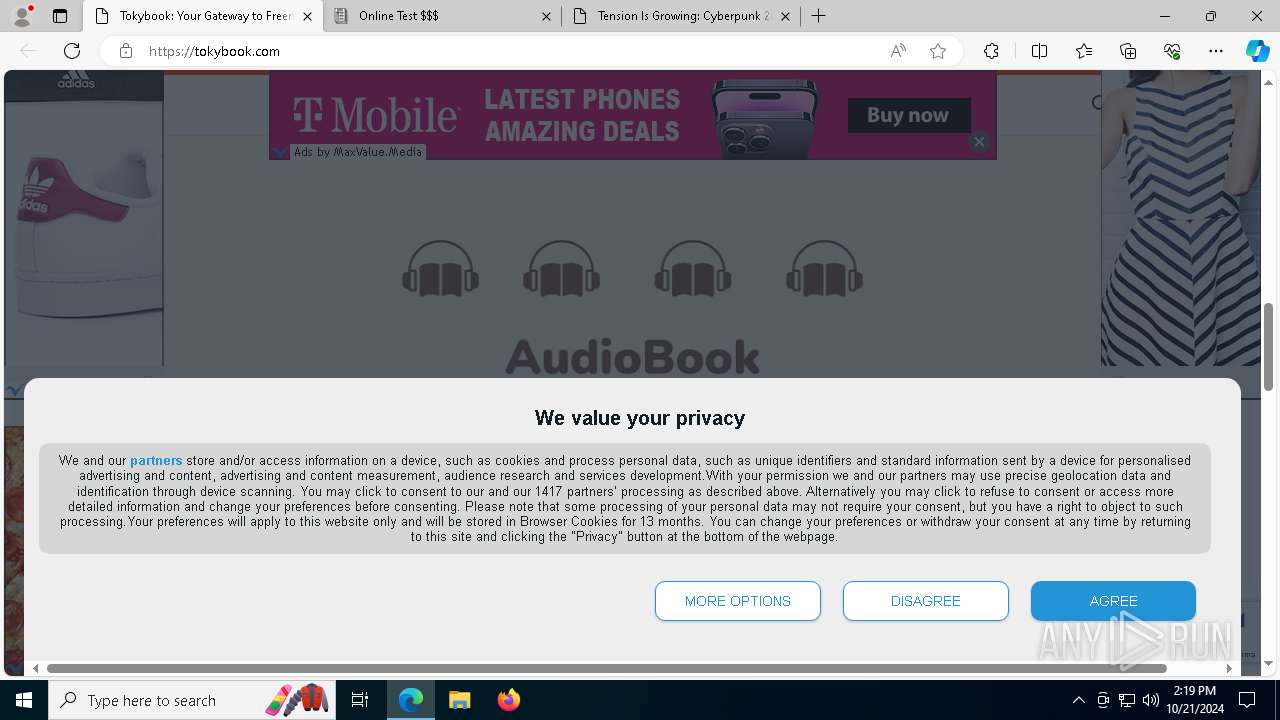Viewport: 1280px width, 720px height.
Task: Open the Edge profile icon
Action: (x=22, y=16)
